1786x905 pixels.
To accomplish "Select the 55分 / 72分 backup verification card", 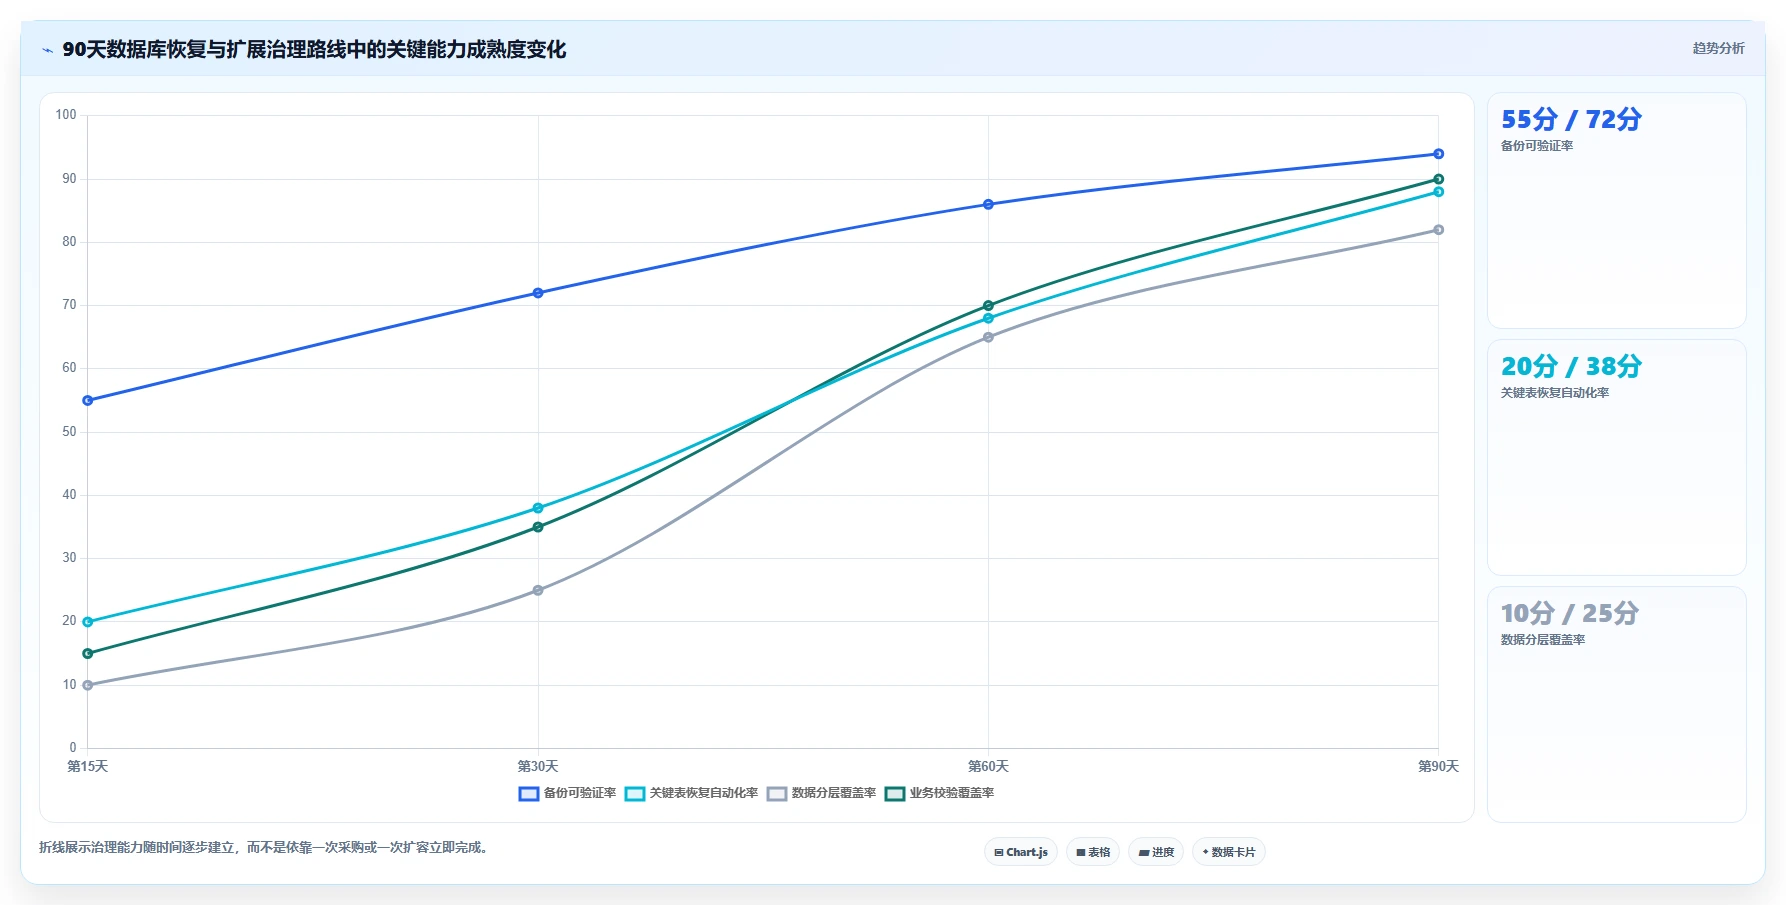I will [1616, 211].
